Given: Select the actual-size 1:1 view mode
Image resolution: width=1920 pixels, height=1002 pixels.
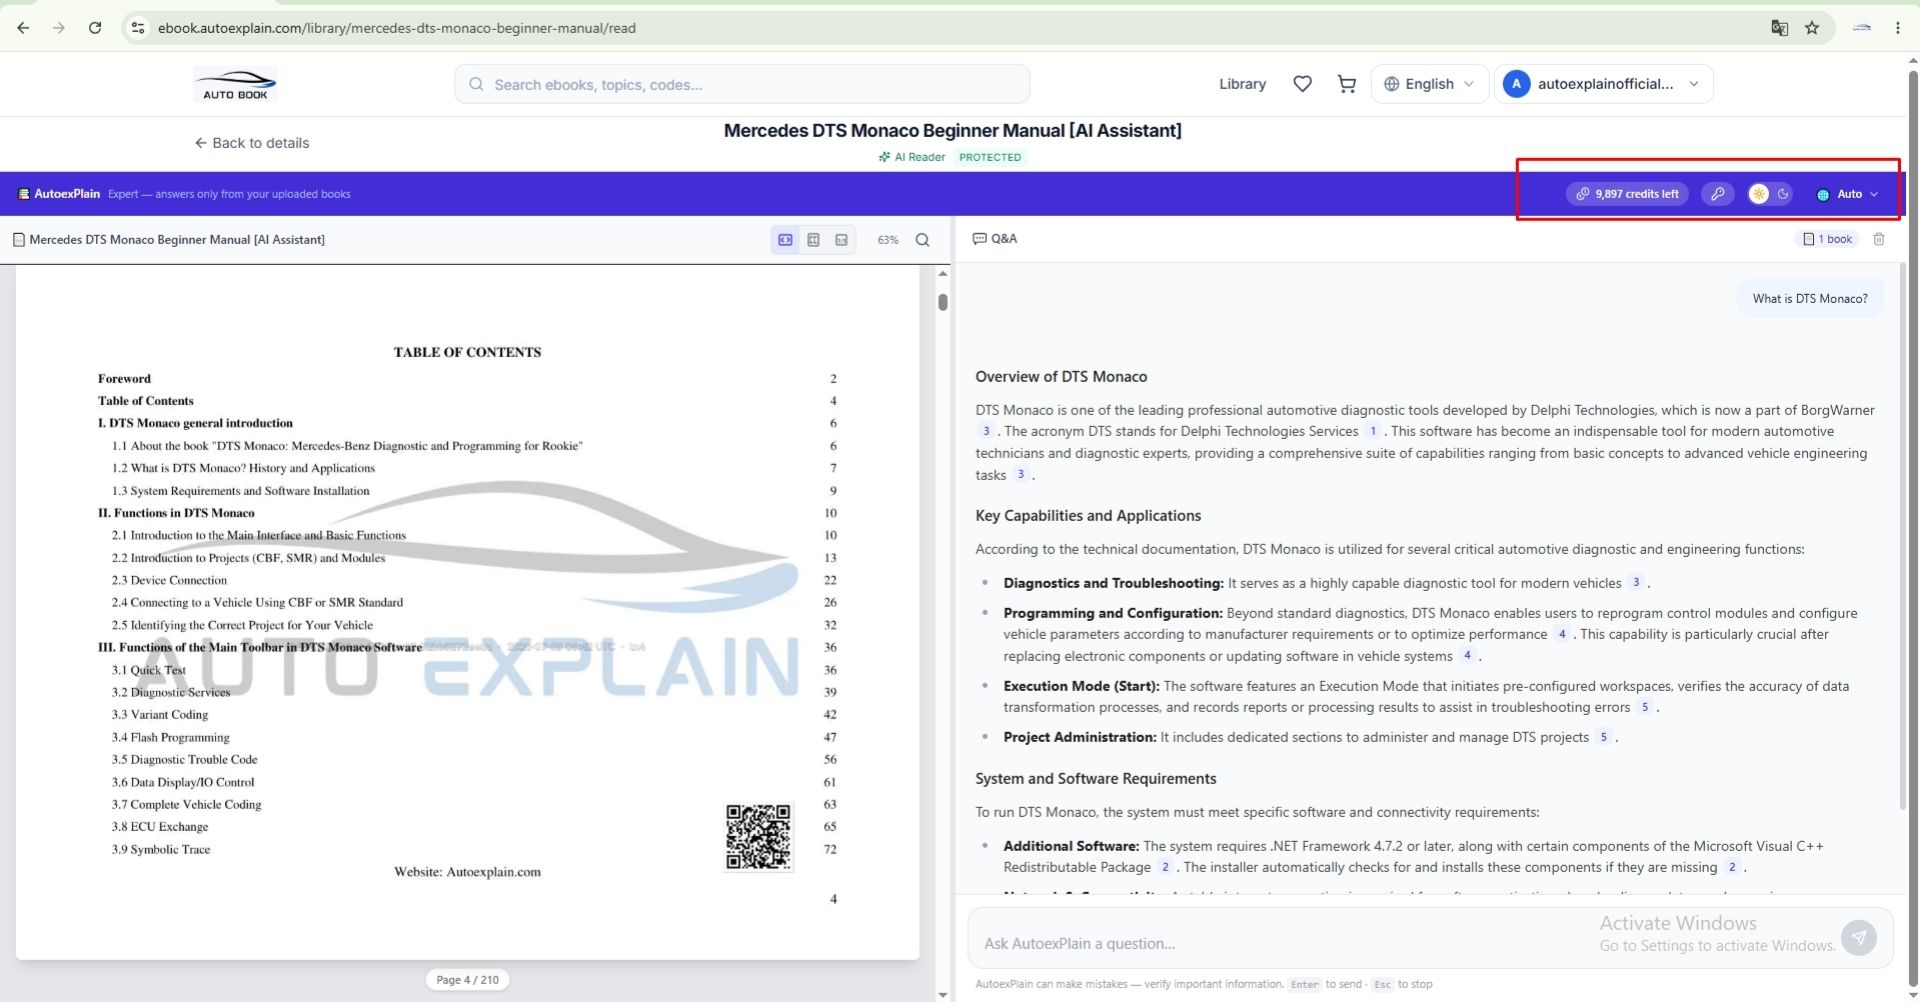Looking at the screenshot, I should pyautogui.click(x=841, y=240).
